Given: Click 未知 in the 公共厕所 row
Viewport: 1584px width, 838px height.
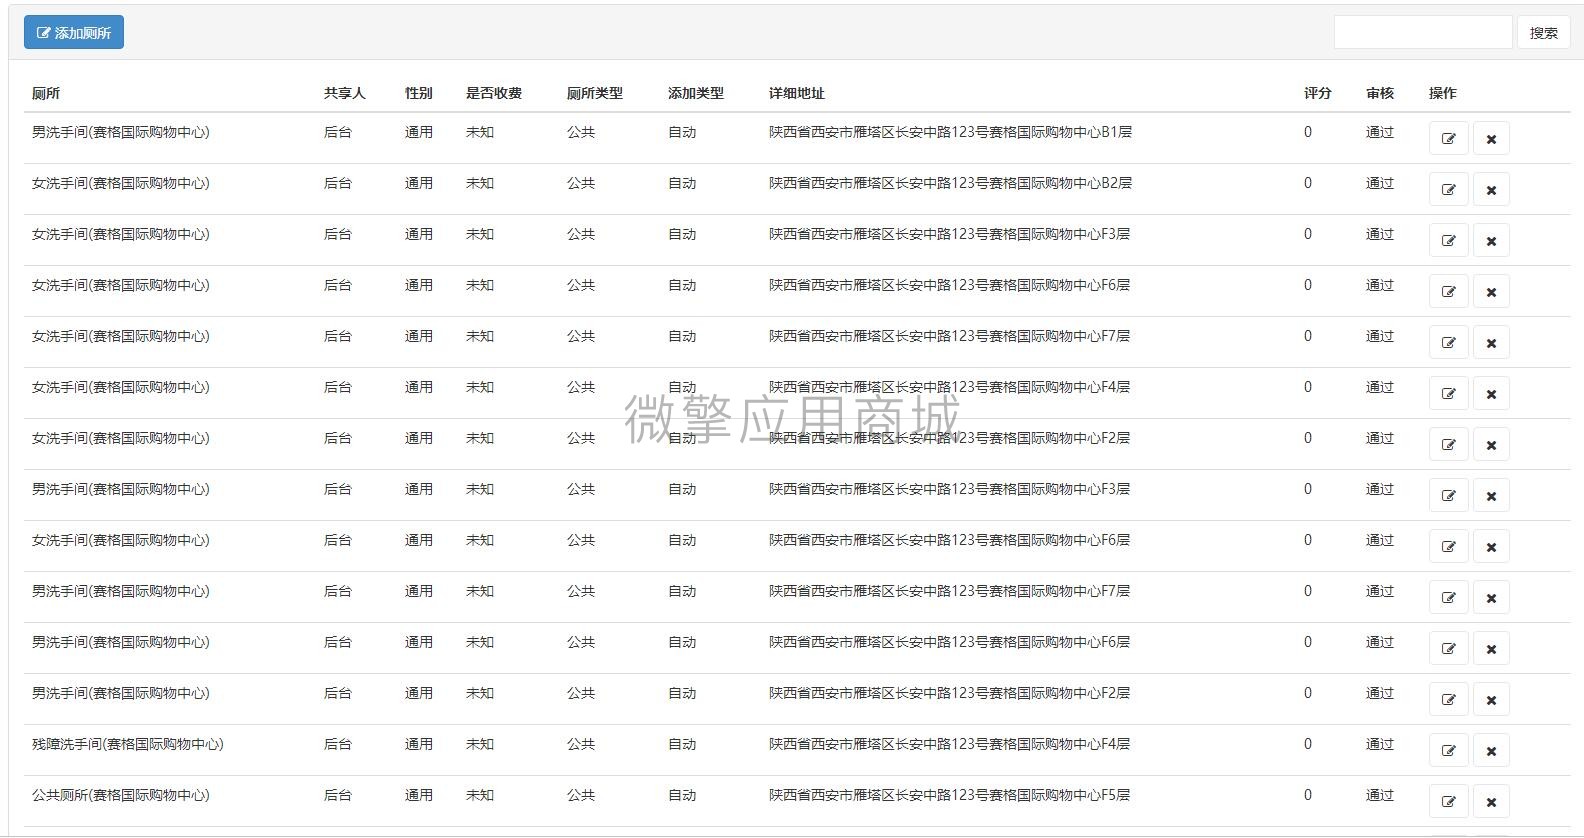Looking at the screenshot, I should pos(480,795).
